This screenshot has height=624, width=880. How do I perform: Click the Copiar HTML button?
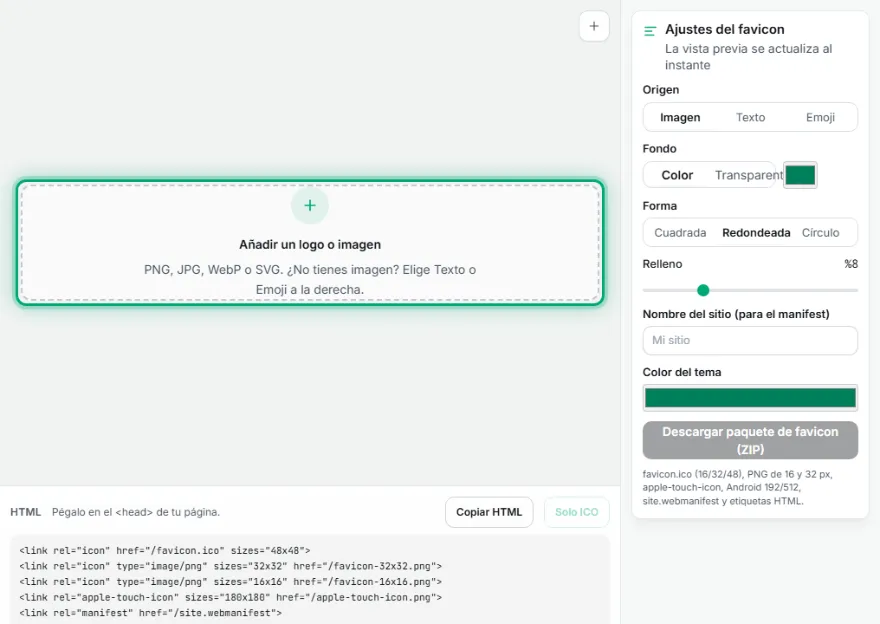click(489, 512)
